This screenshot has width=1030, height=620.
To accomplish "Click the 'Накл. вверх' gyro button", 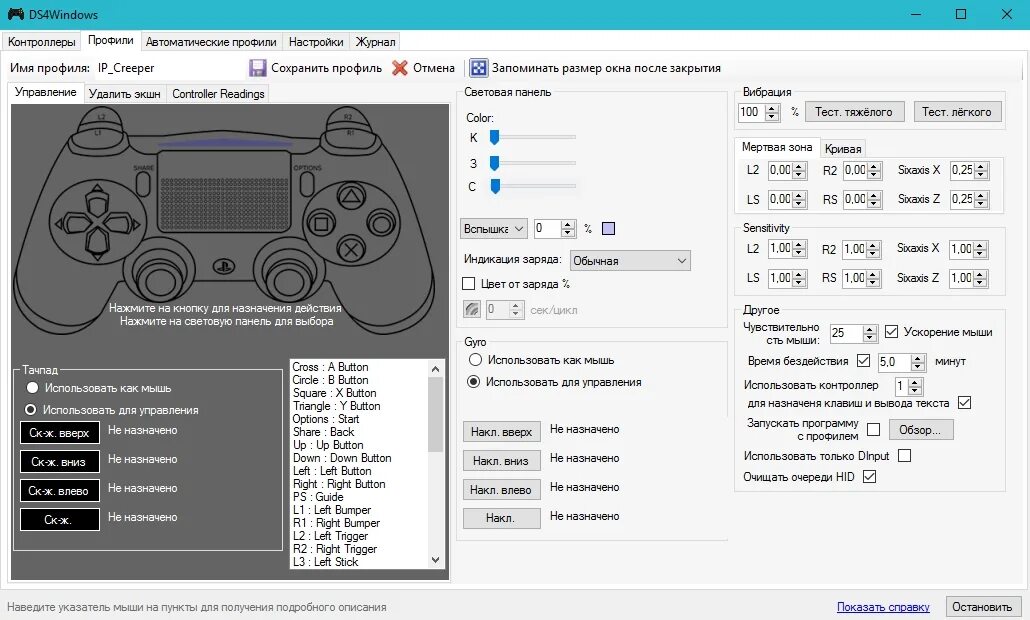I will [501, 432].
